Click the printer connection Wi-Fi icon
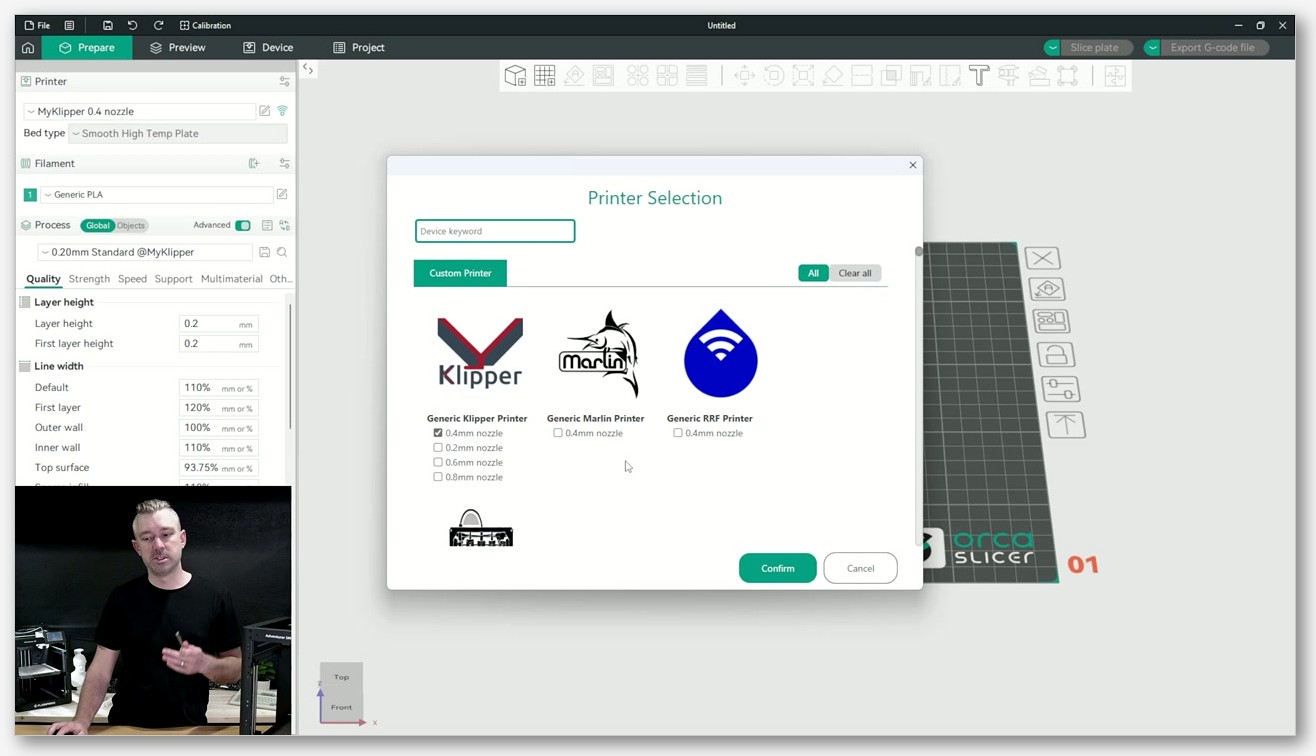 (282, 111)
